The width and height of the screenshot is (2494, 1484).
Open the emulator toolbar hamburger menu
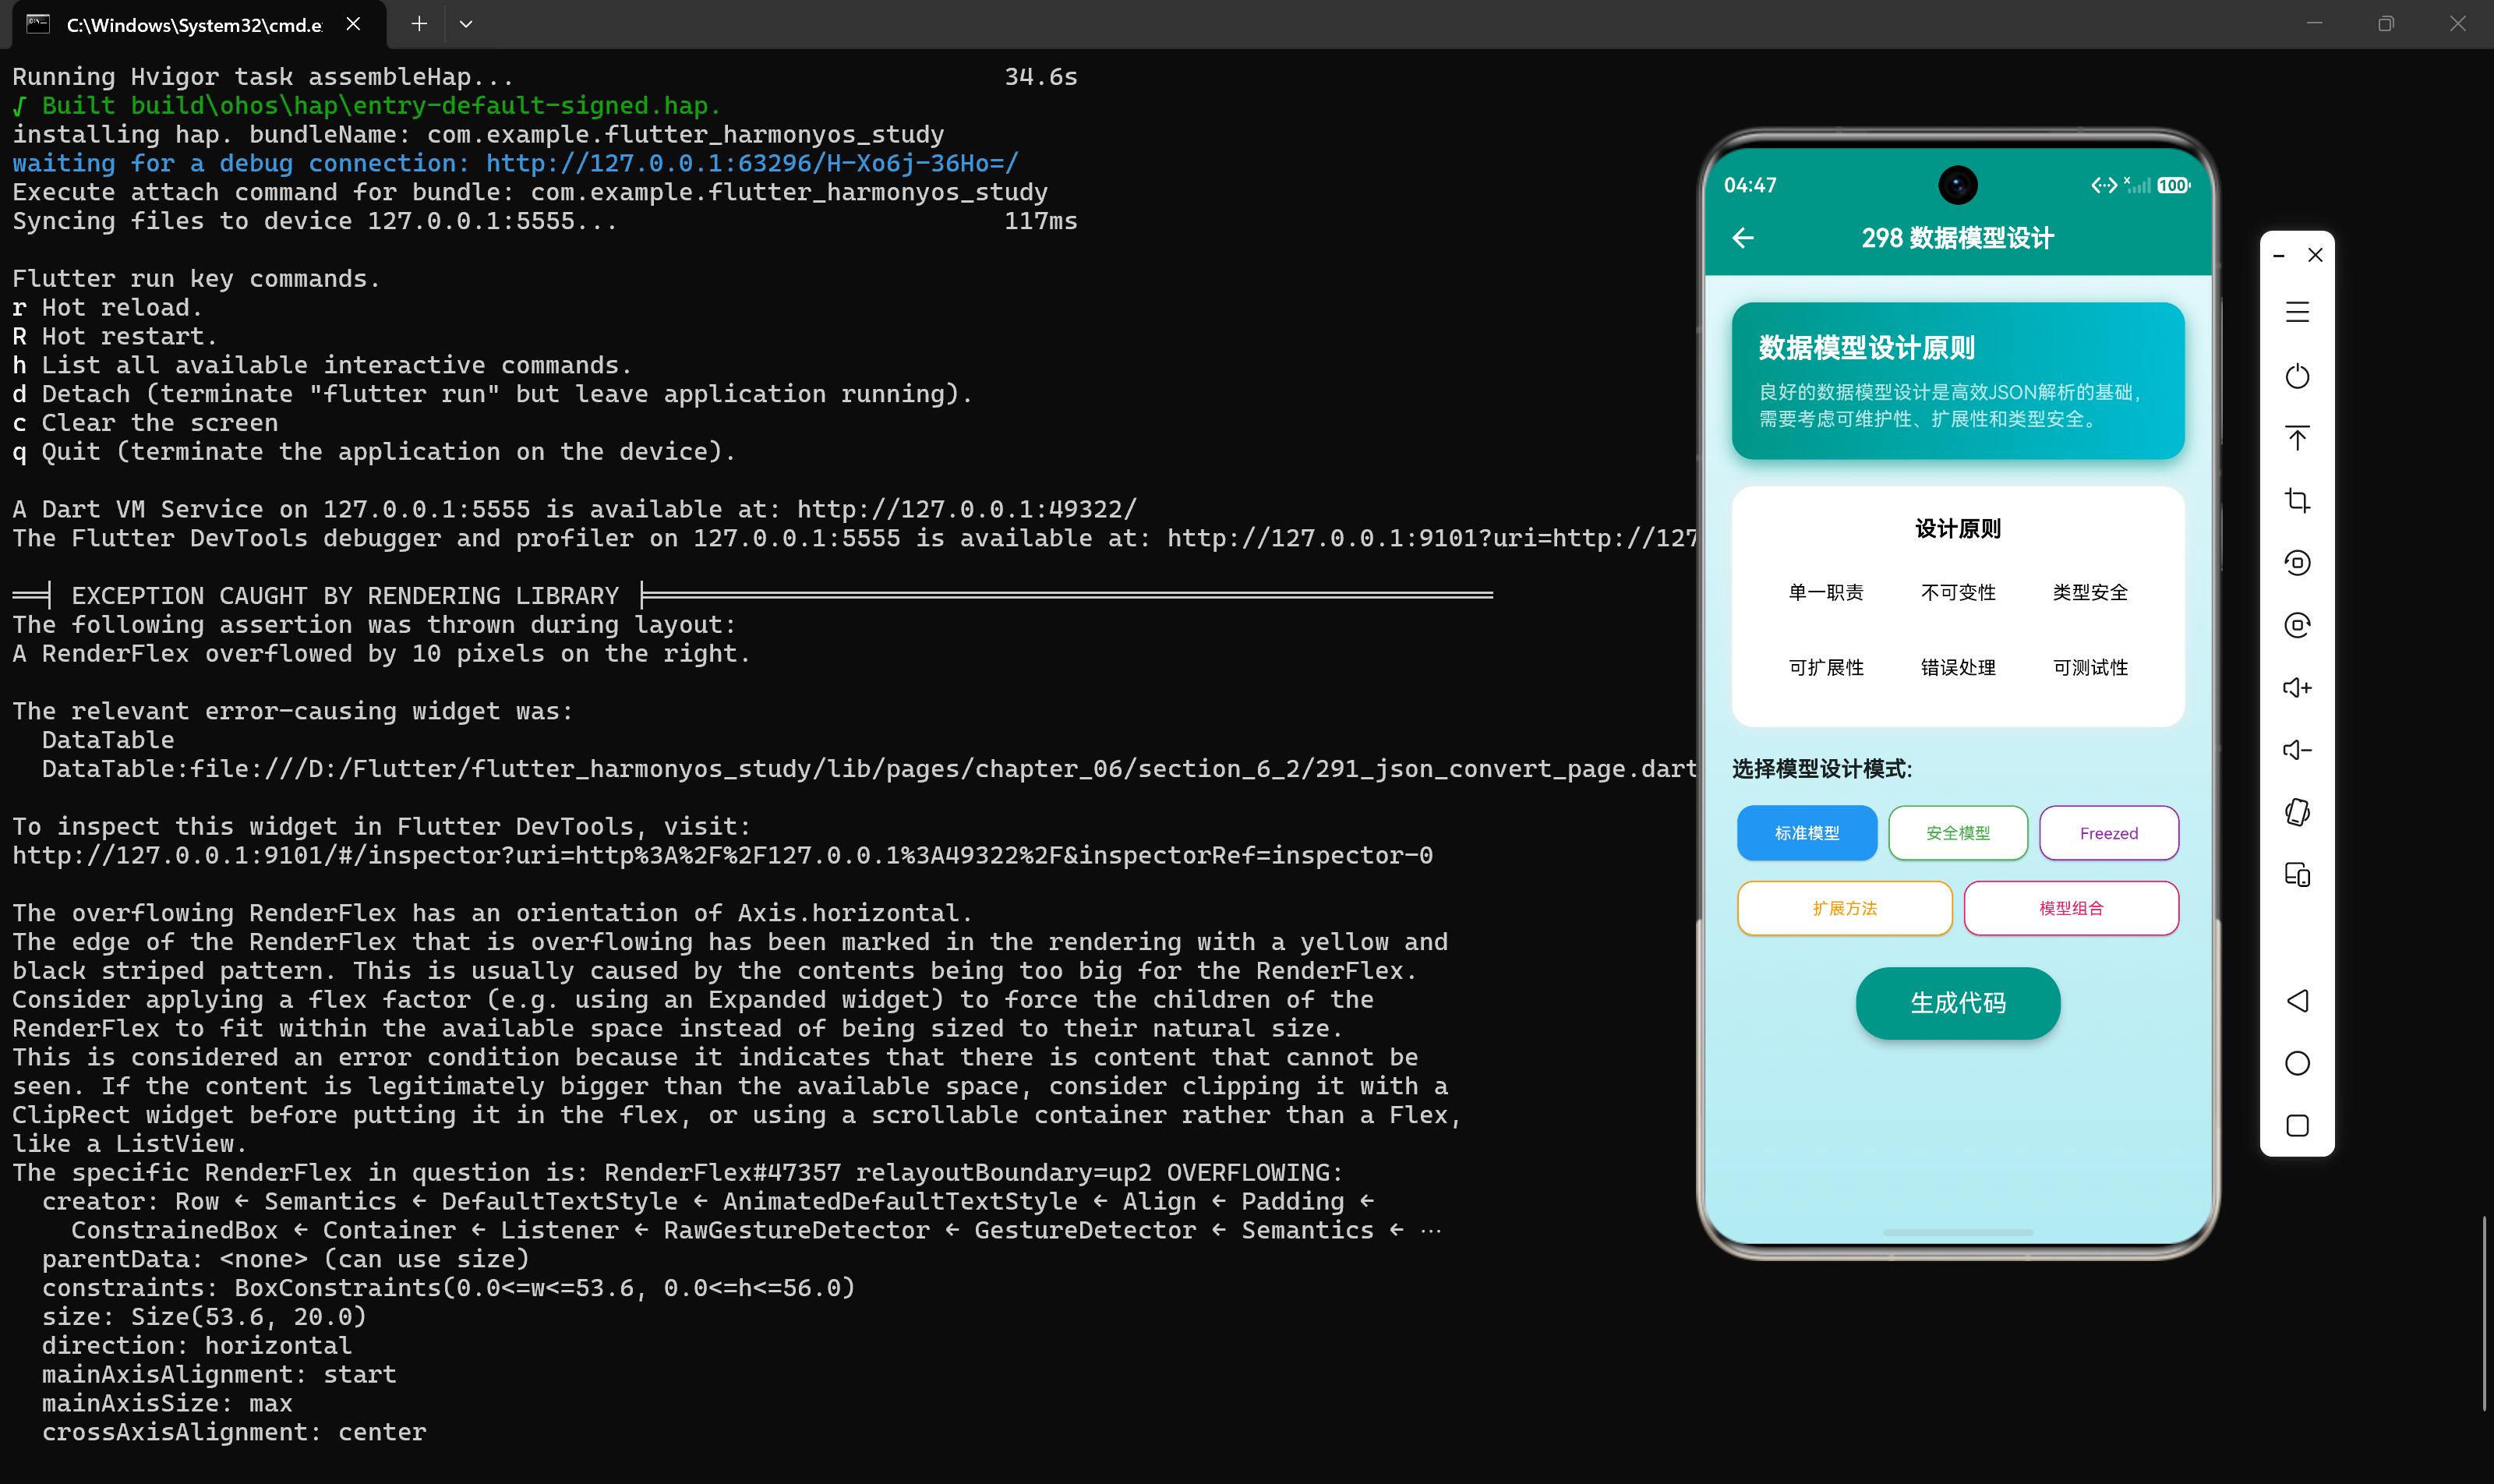2297,313
